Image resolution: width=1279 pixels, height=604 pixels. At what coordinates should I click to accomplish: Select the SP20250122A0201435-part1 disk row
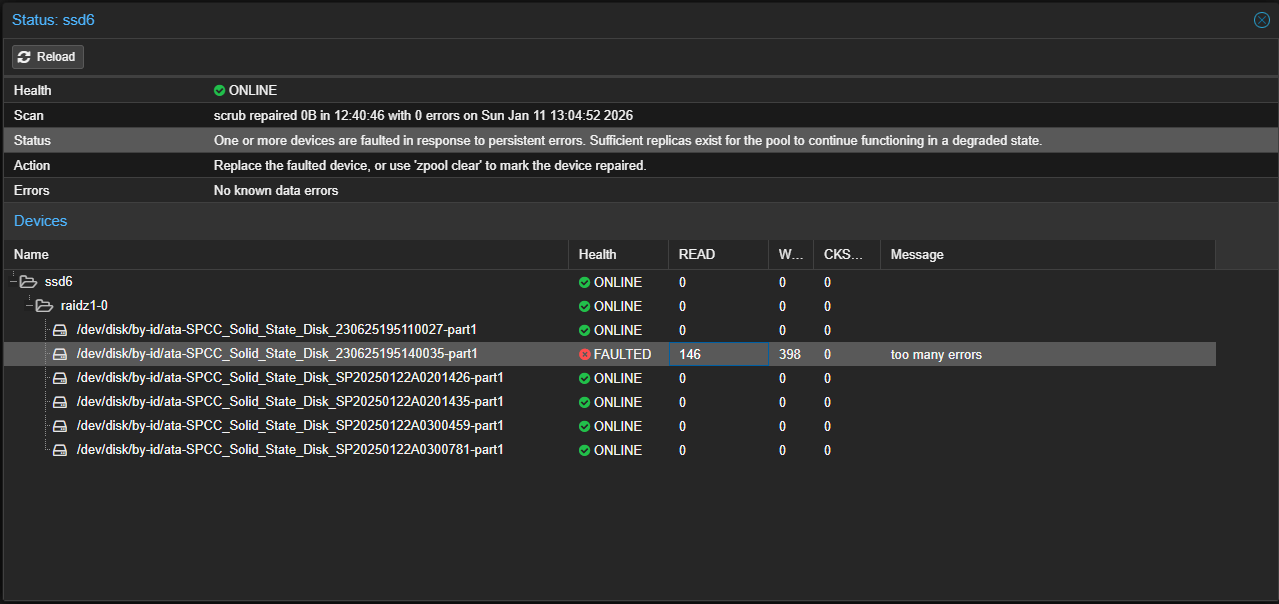tap(289, 402)
